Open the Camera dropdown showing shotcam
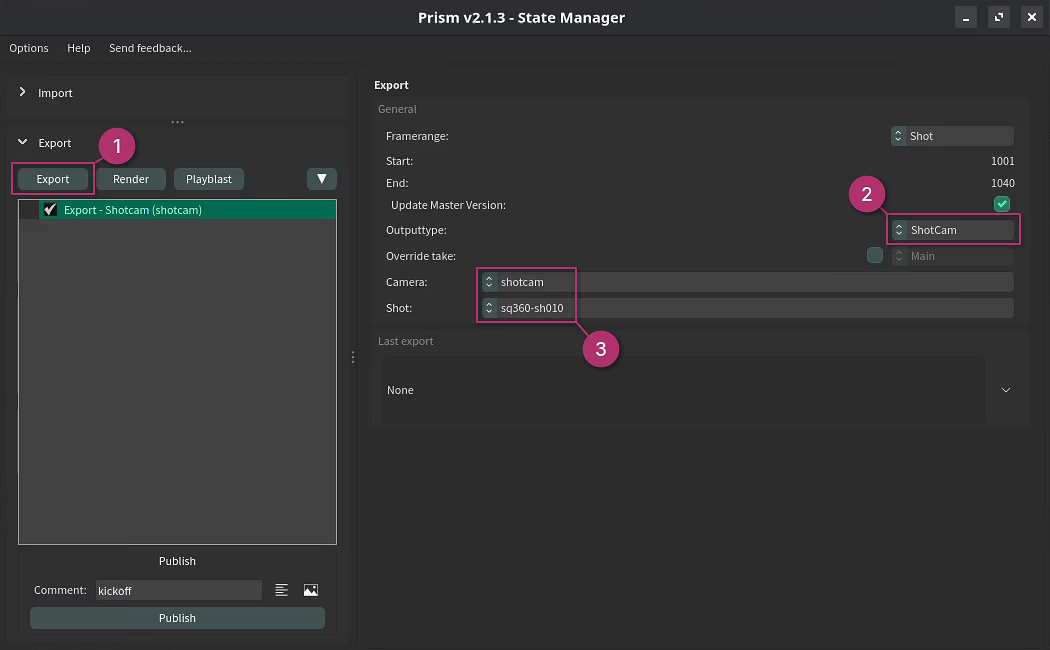Image resolution: width=1050 pixels, height=650 pixels. coord(747,282)
